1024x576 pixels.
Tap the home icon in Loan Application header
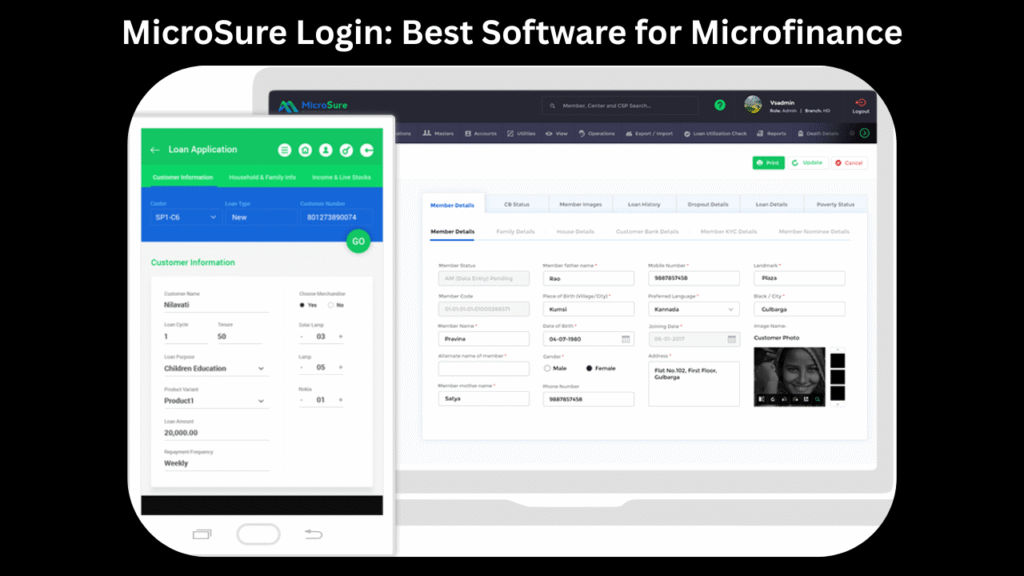[305, 150]
